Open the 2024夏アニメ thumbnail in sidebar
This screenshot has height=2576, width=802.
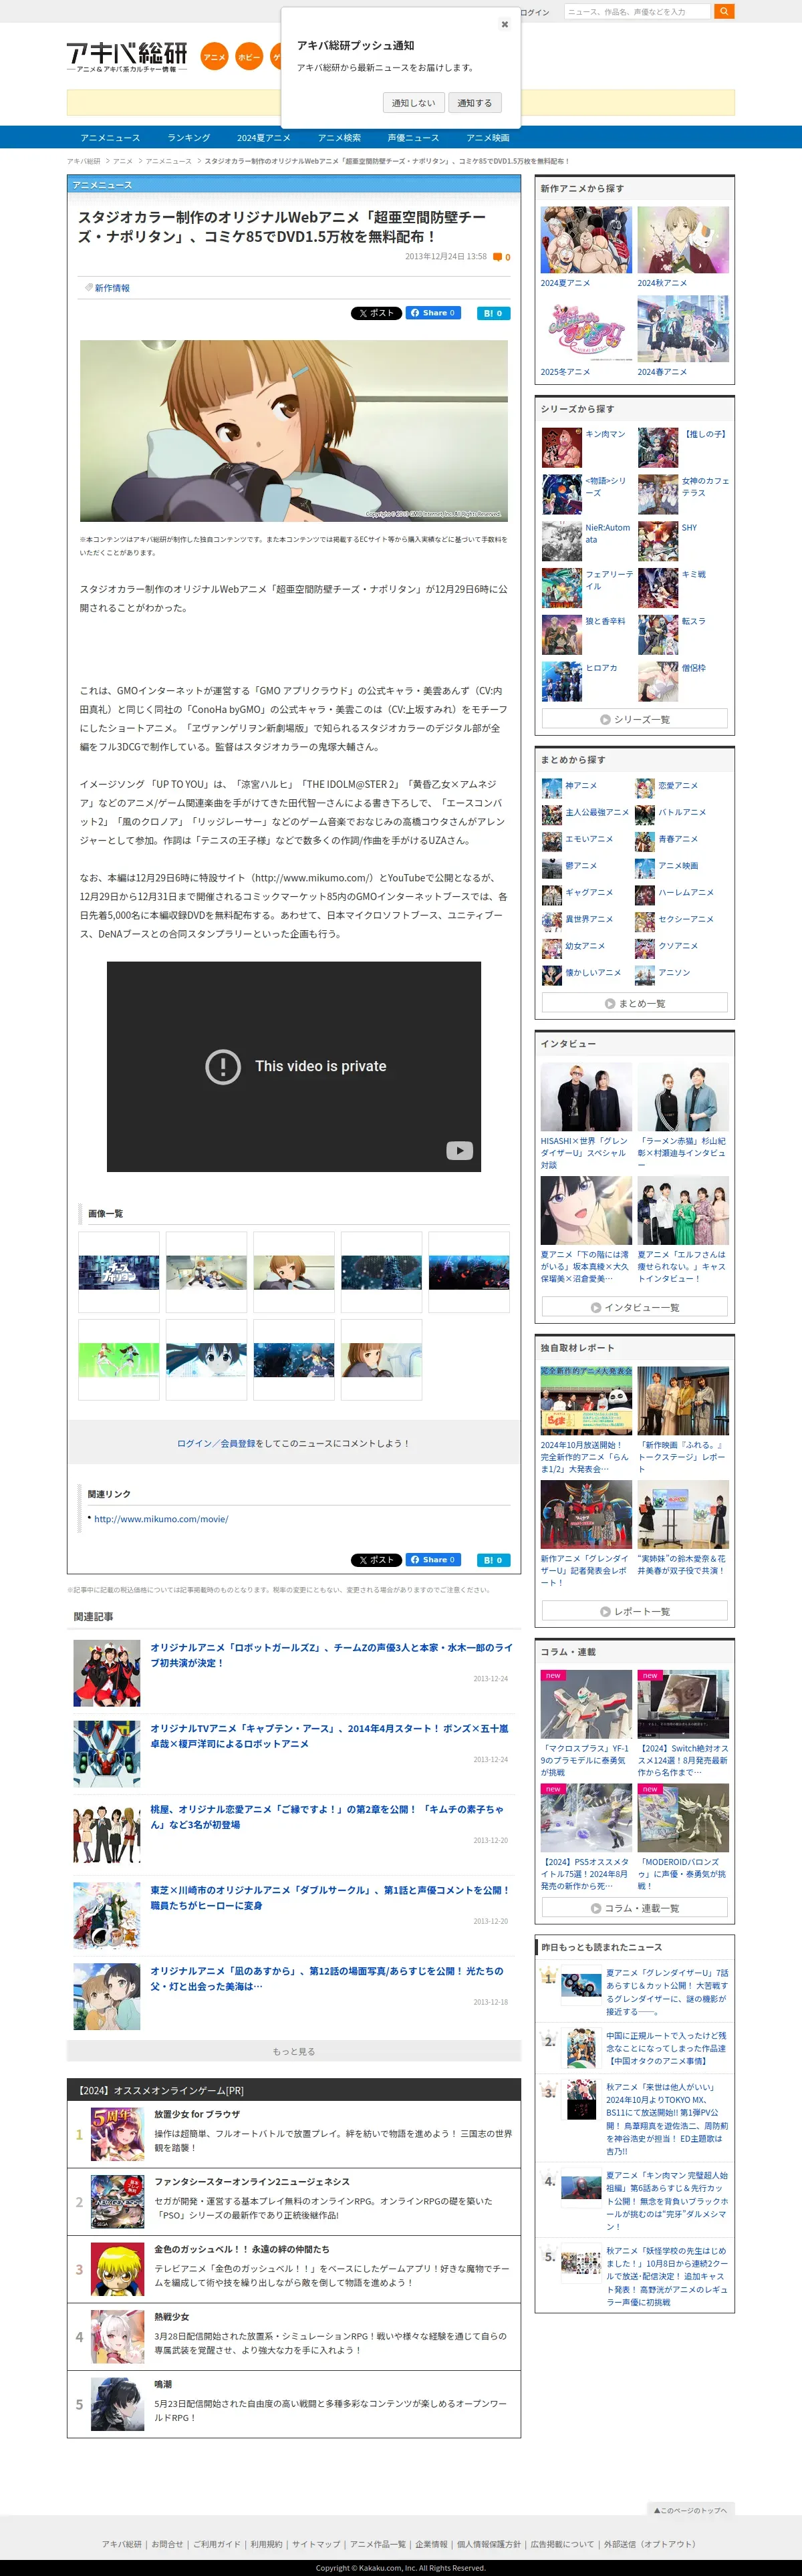click(586, 240)
